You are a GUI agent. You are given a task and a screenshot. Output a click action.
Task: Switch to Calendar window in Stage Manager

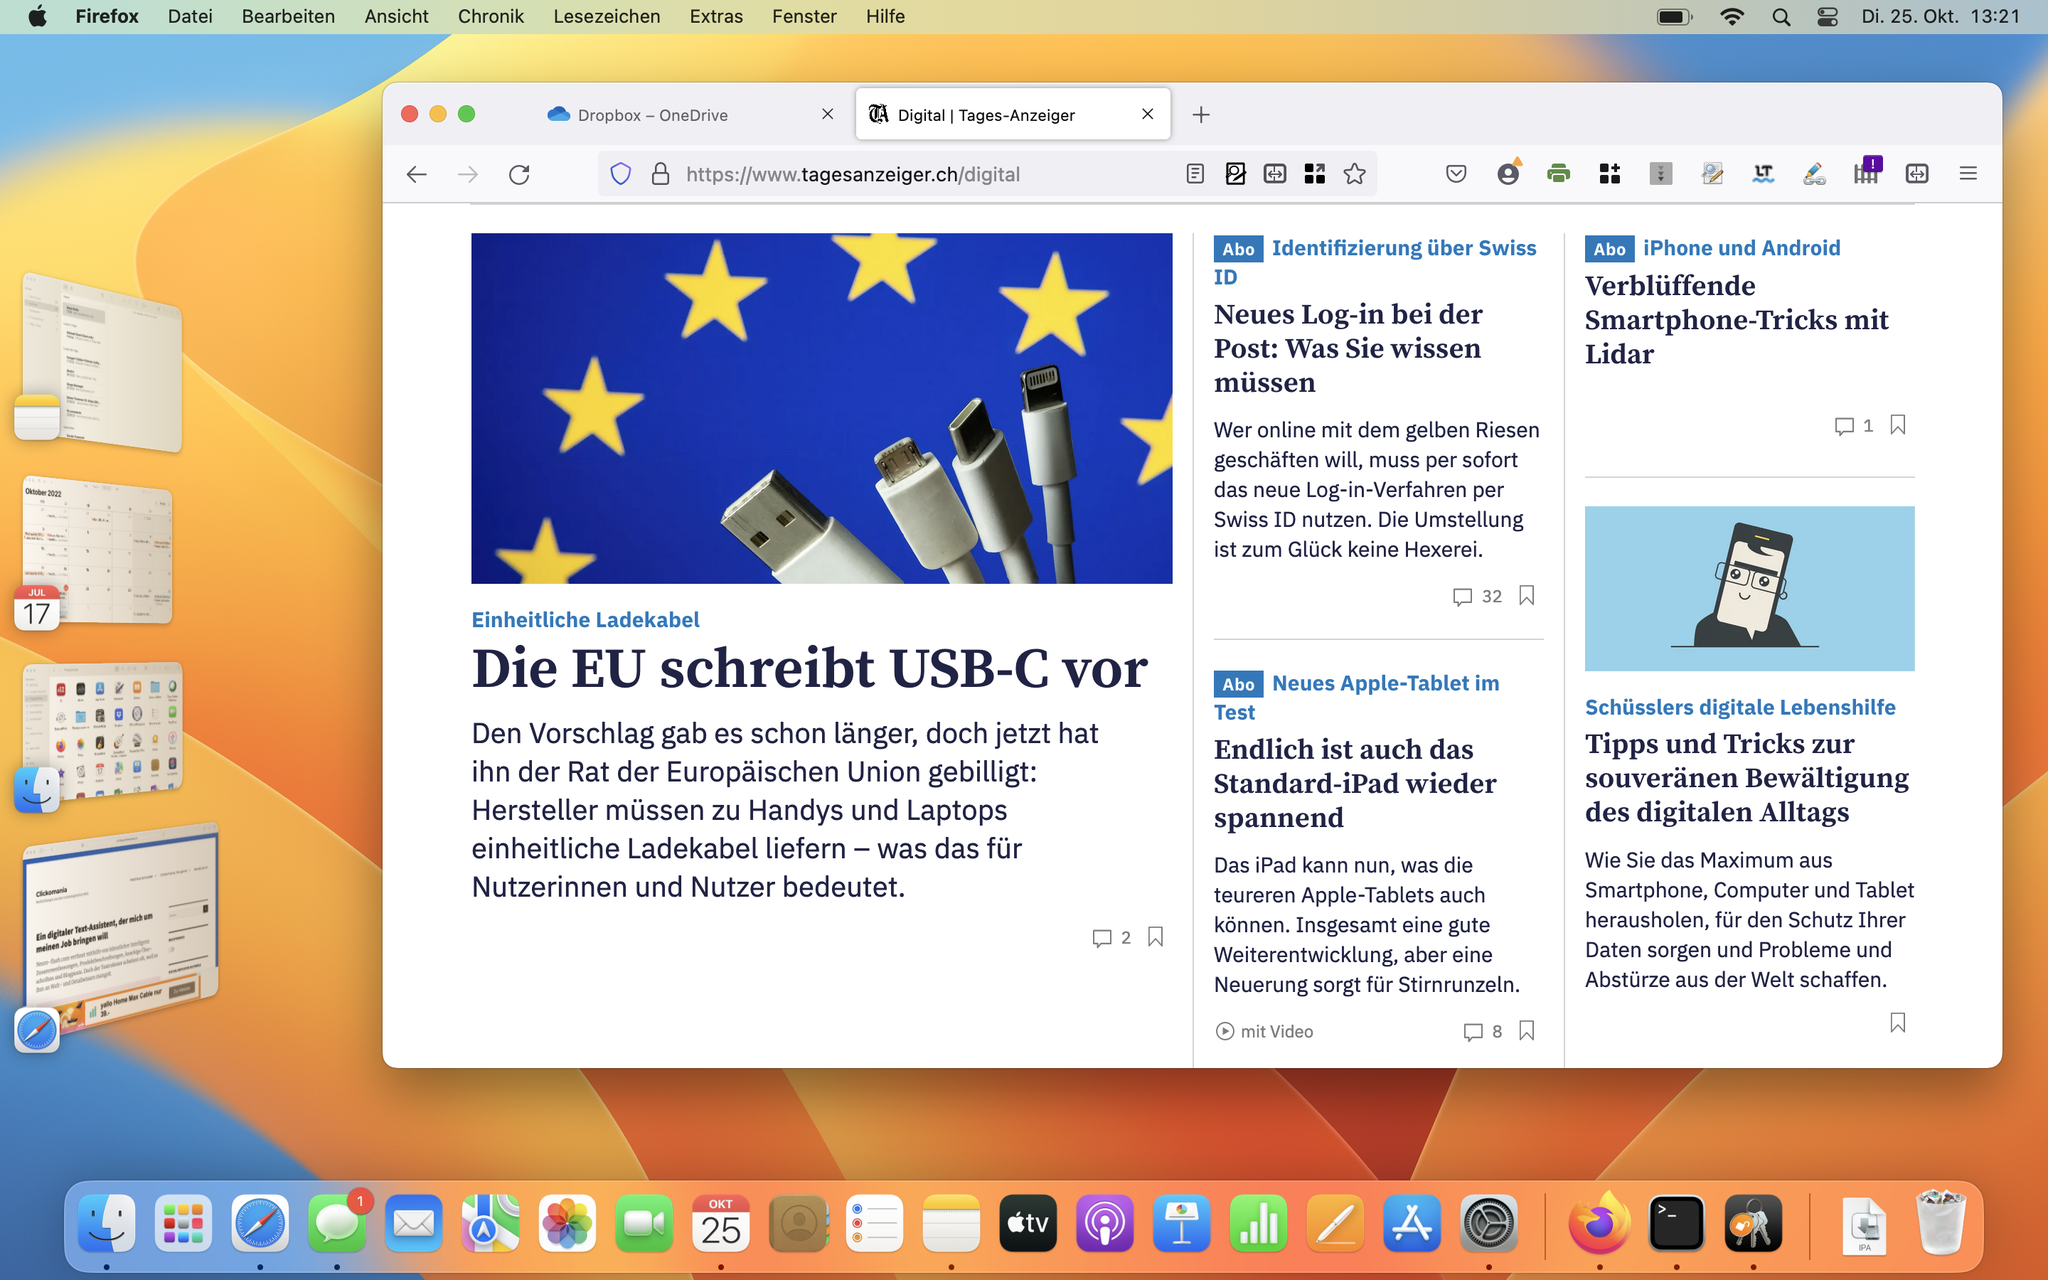click(x=98, y=552)
